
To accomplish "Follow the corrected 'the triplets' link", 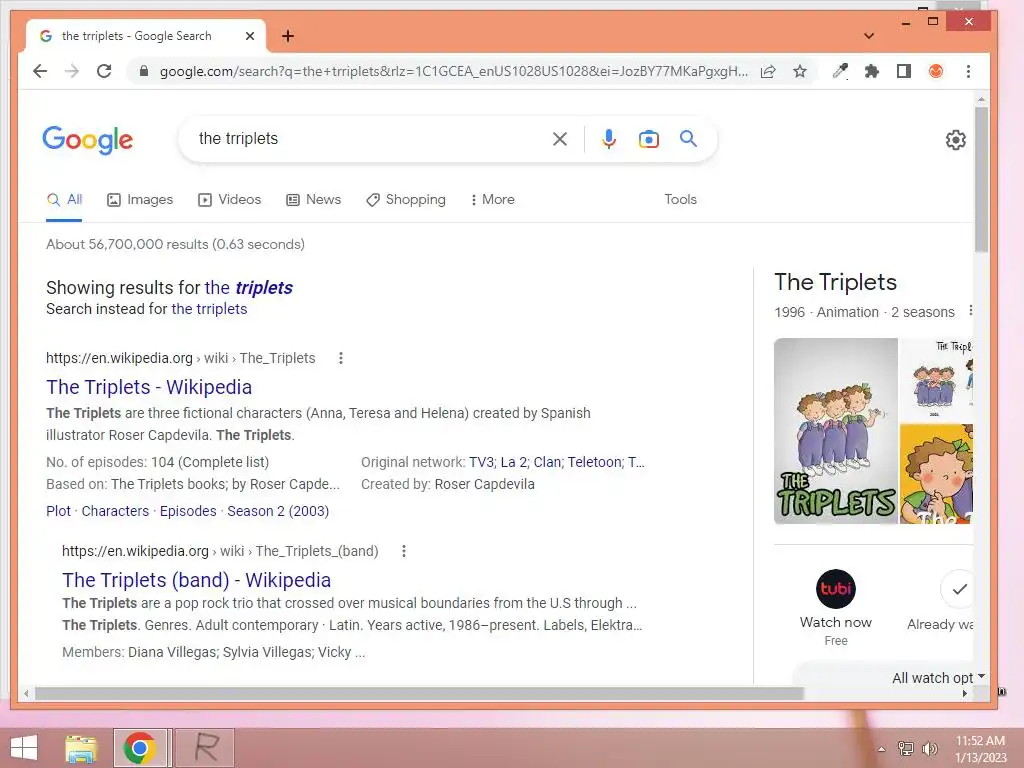I will (x=248, y=287).
